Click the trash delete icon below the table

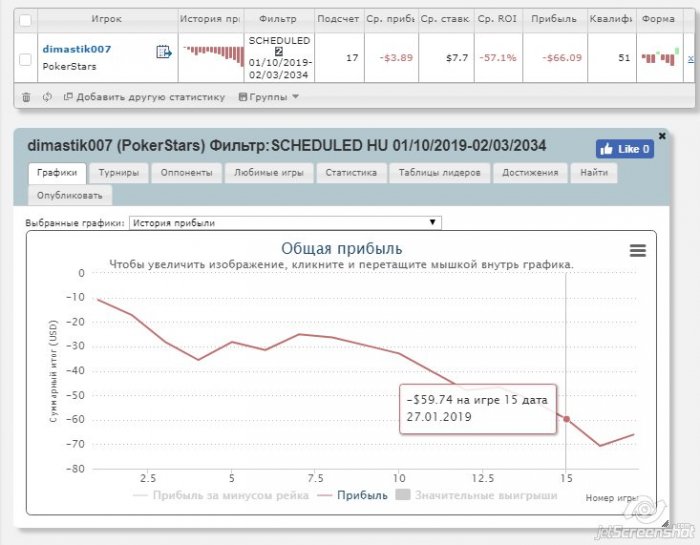point(26,97)
